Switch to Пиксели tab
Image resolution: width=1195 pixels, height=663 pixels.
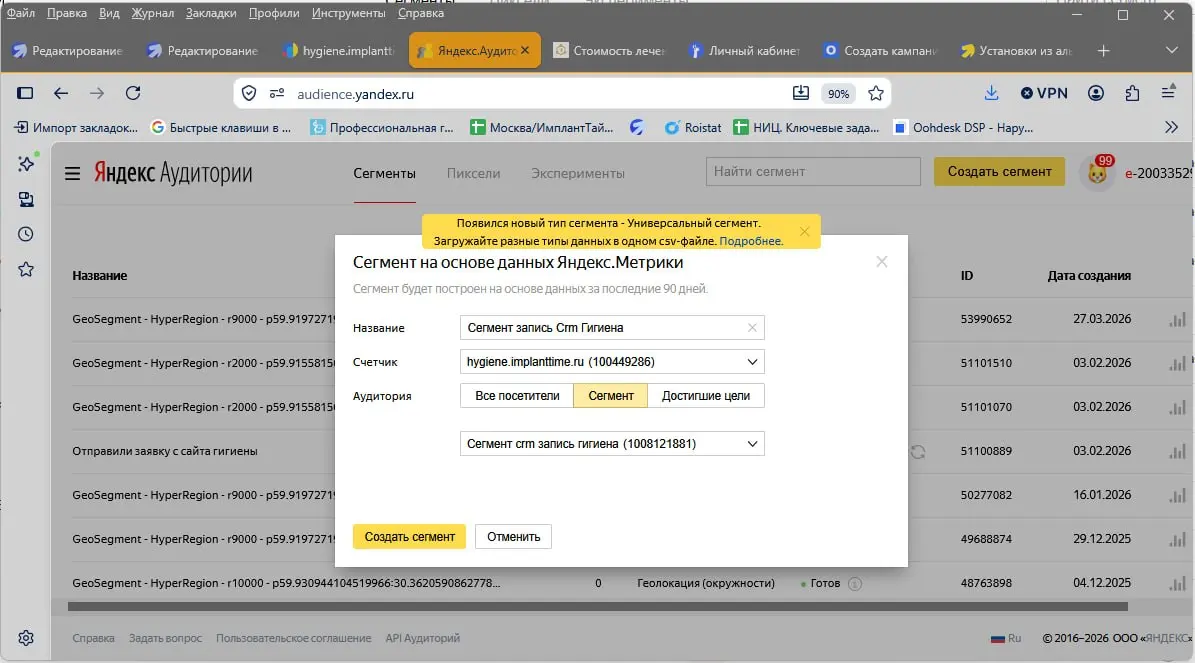click(473, 174)
